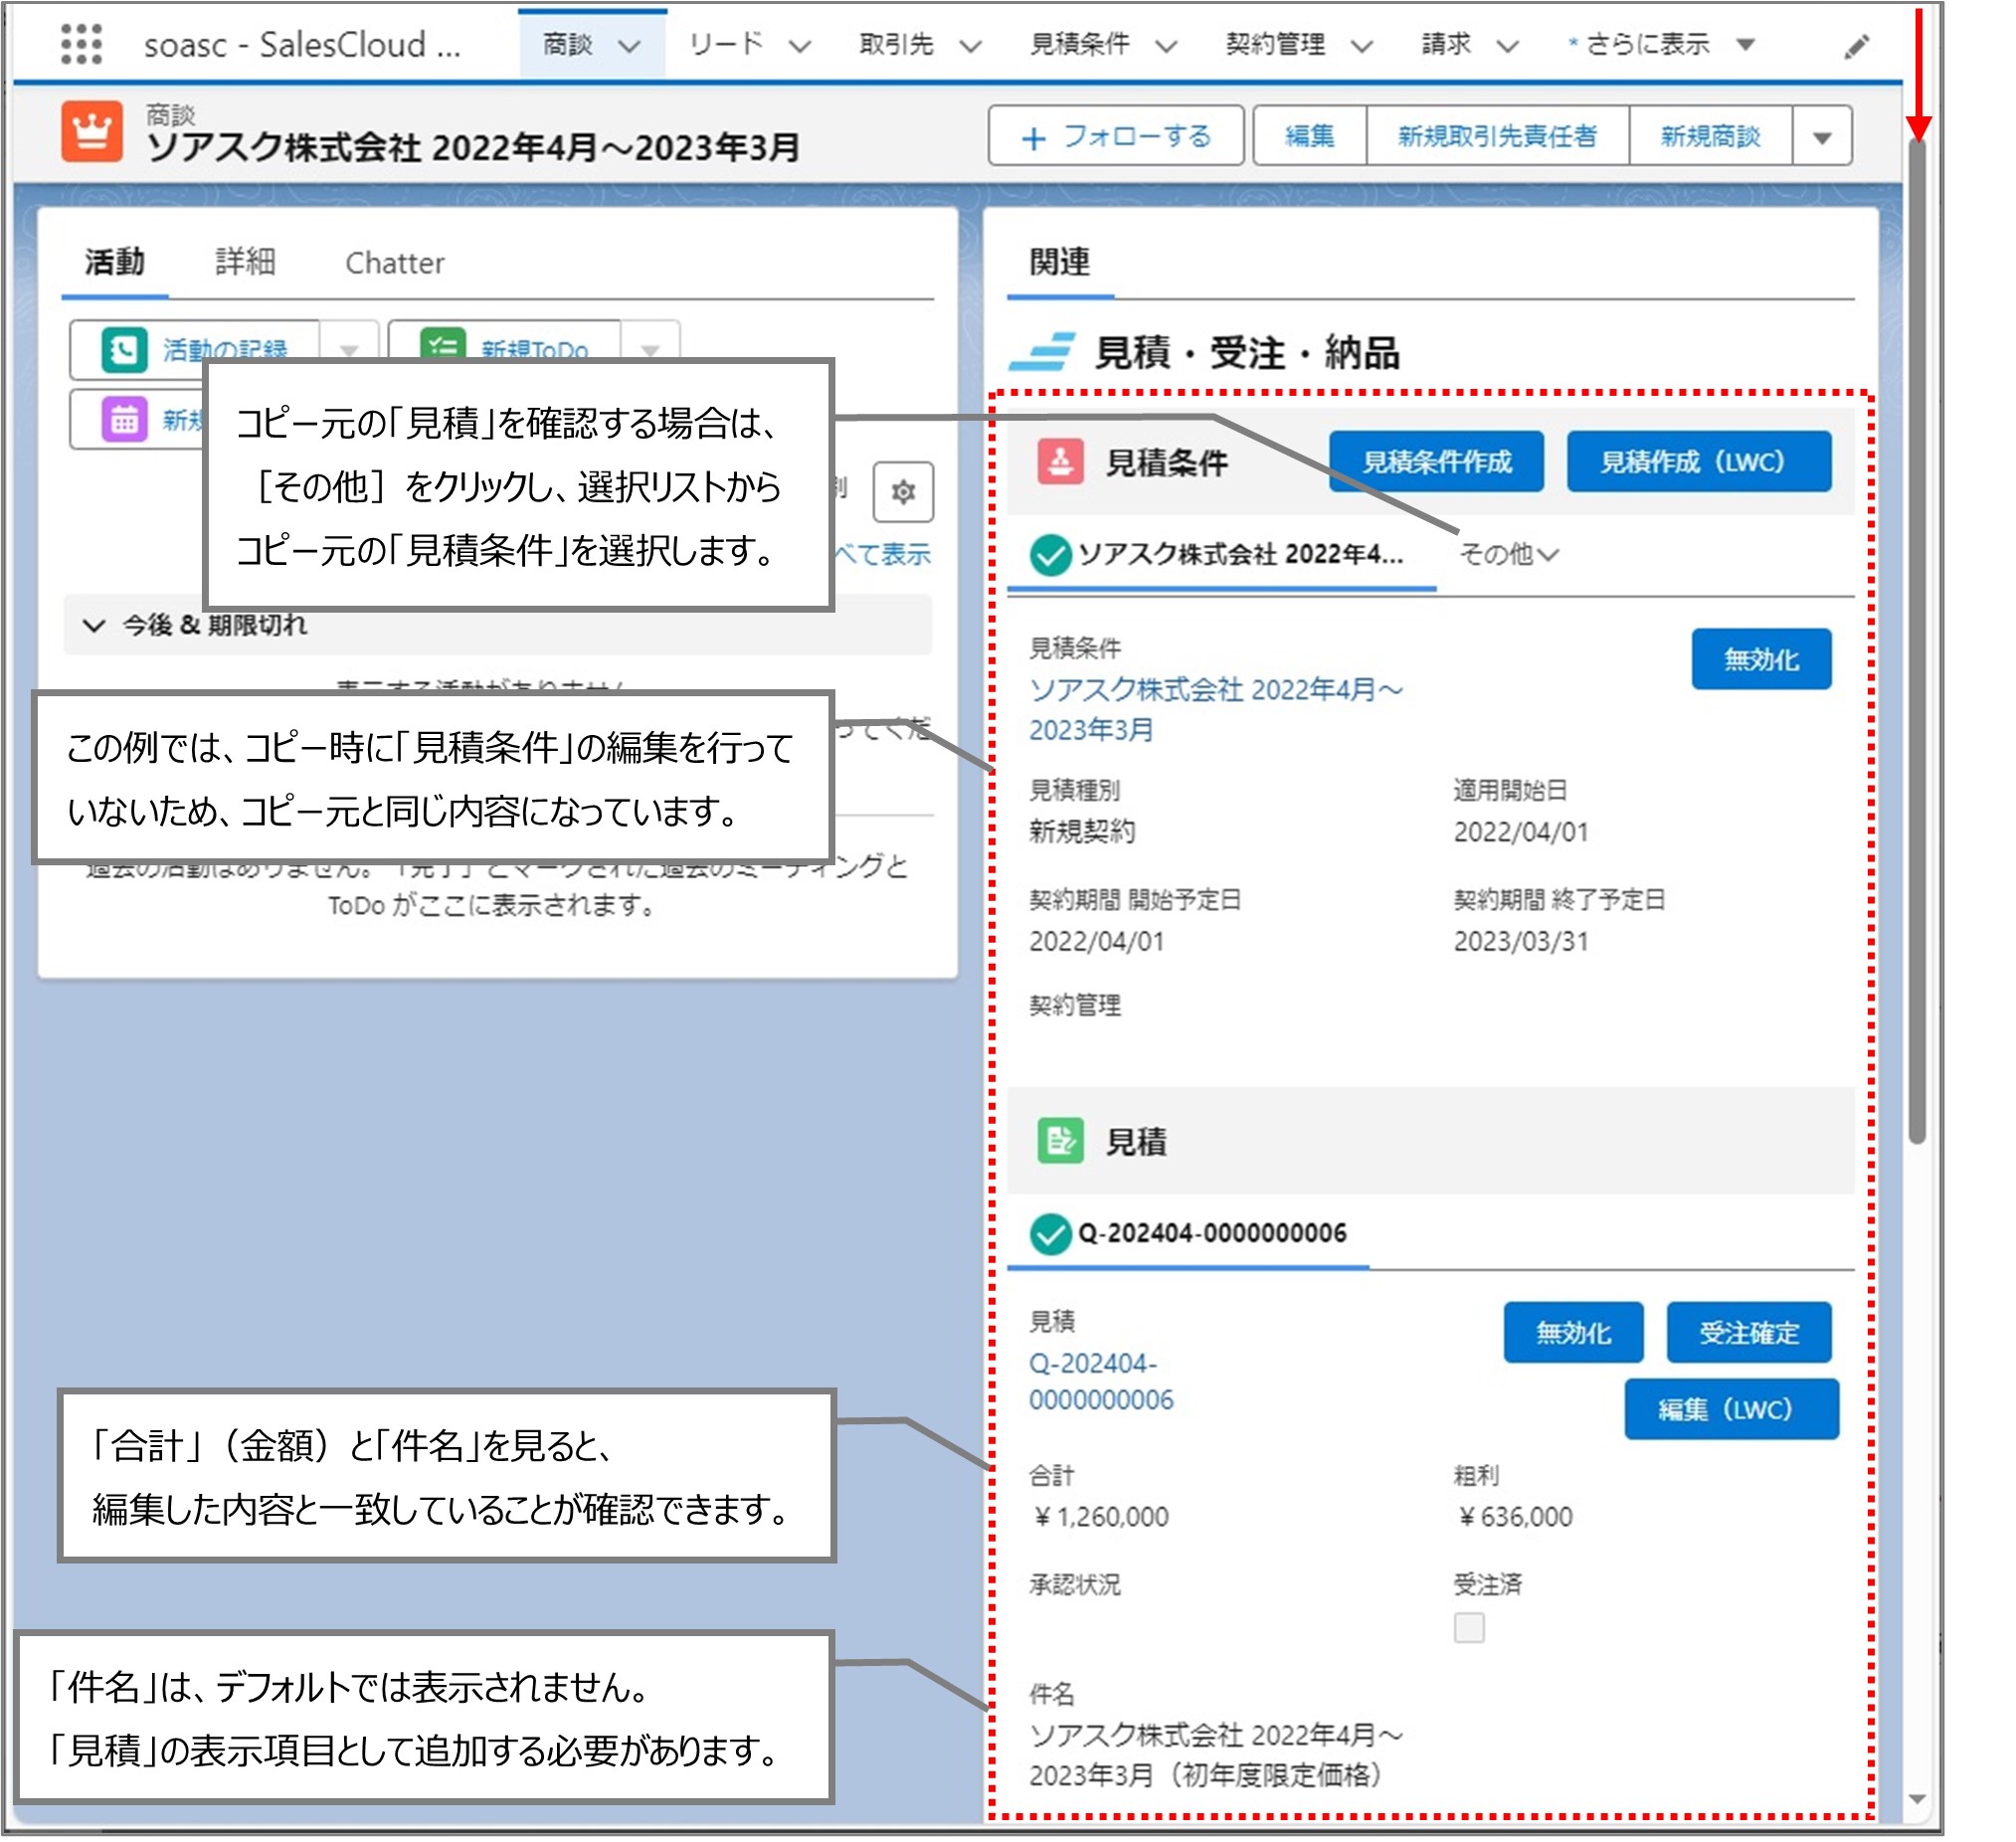The width and height of the screenshot is (2016, 1842).
Task: Click green check icon beside Q-202404-0000000006 tab
Action: tap(1051, 1234)
